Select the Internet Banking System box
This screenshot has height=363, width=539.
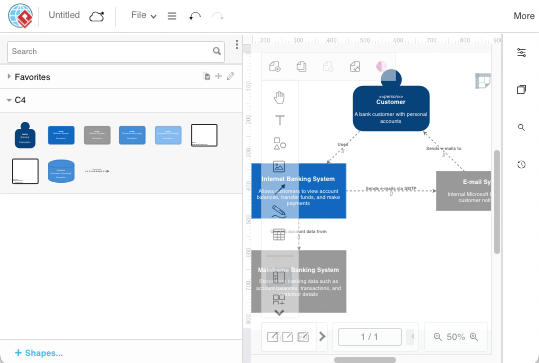pos(299,191)
